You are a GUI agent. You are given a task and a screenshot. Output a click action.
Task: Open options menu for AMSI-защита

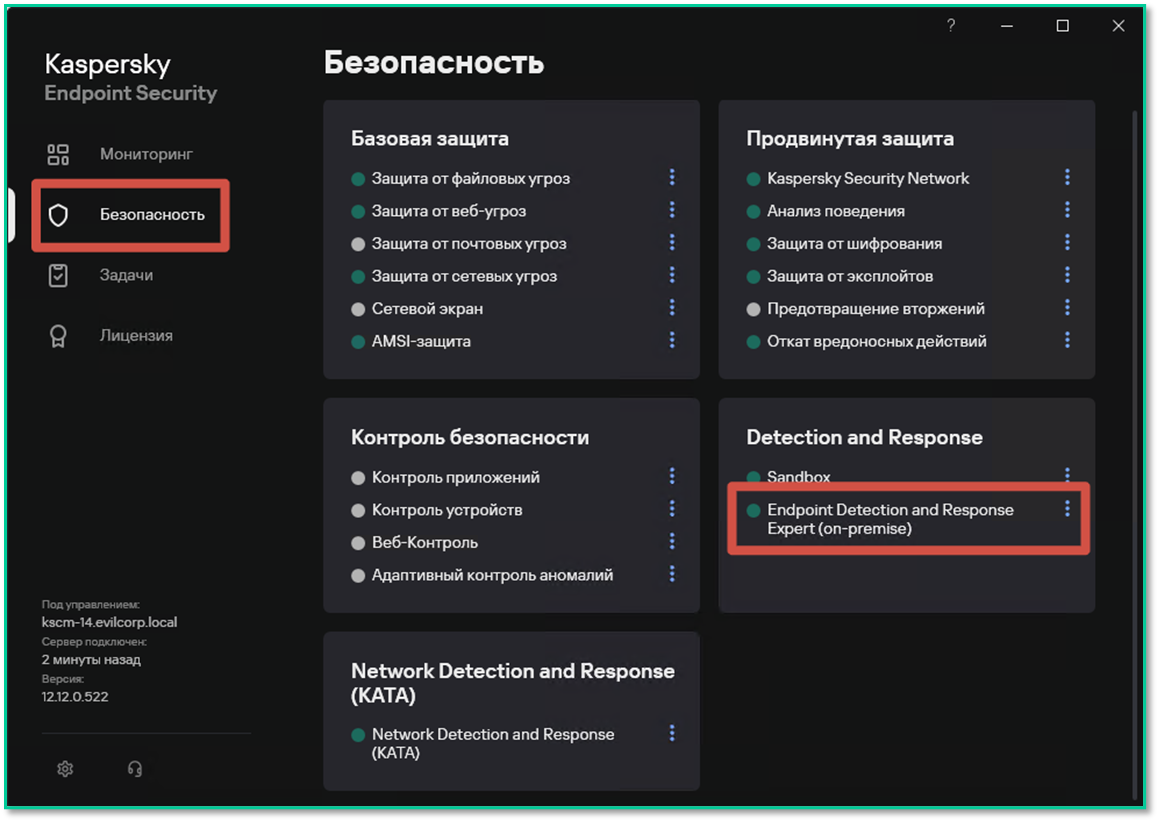[672, 340]
